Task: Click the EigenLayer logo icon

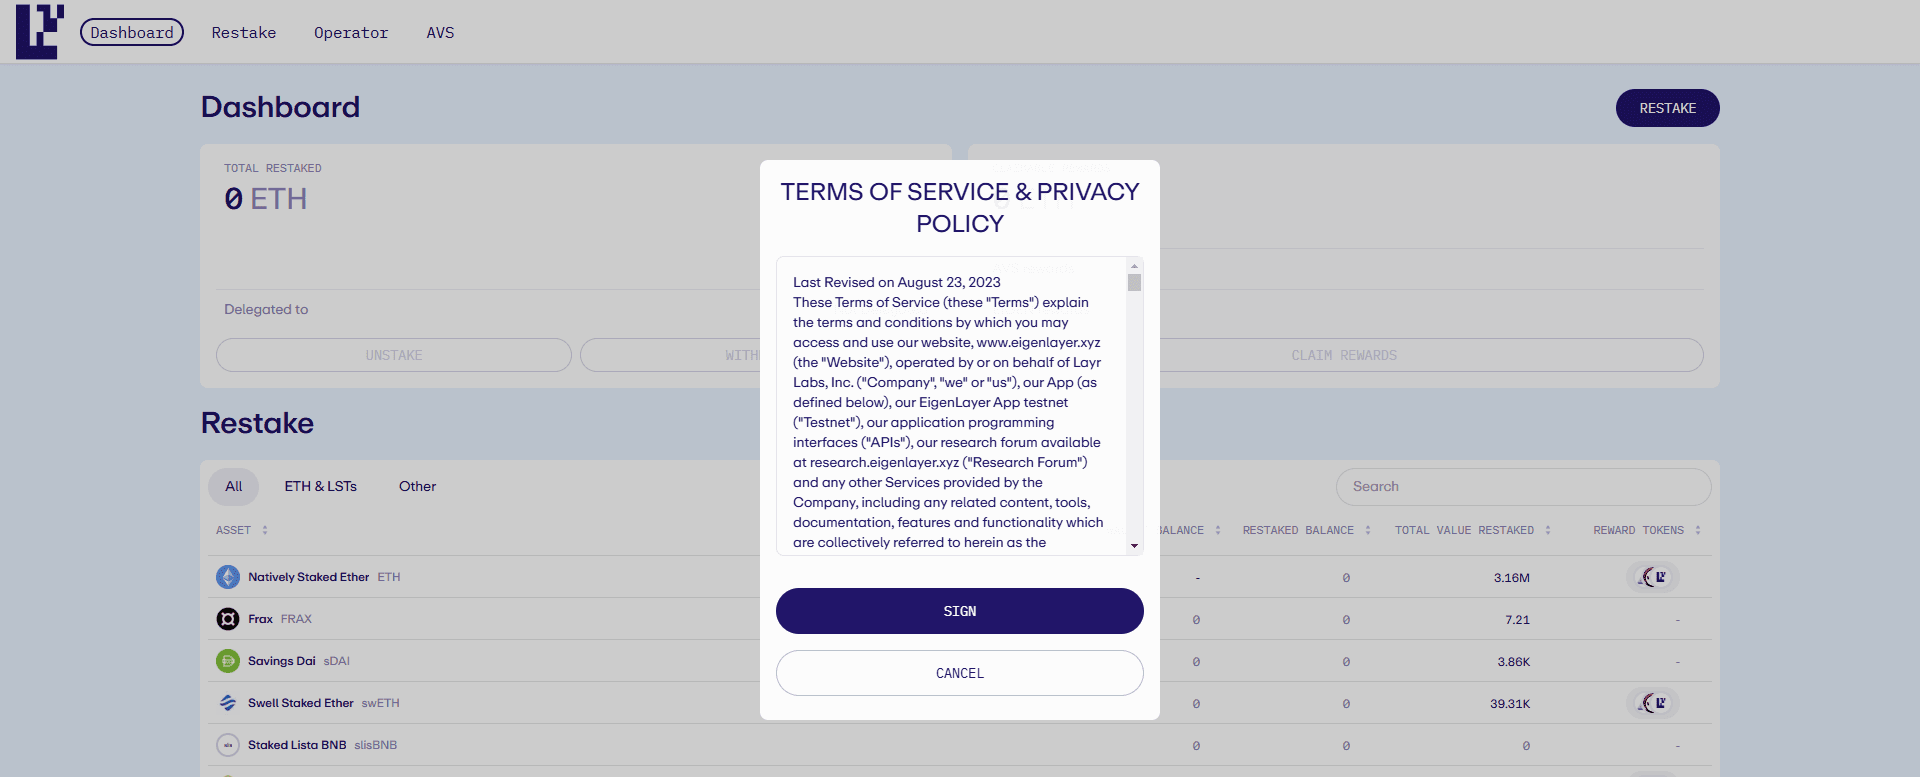Action: [x=40, y=32]
